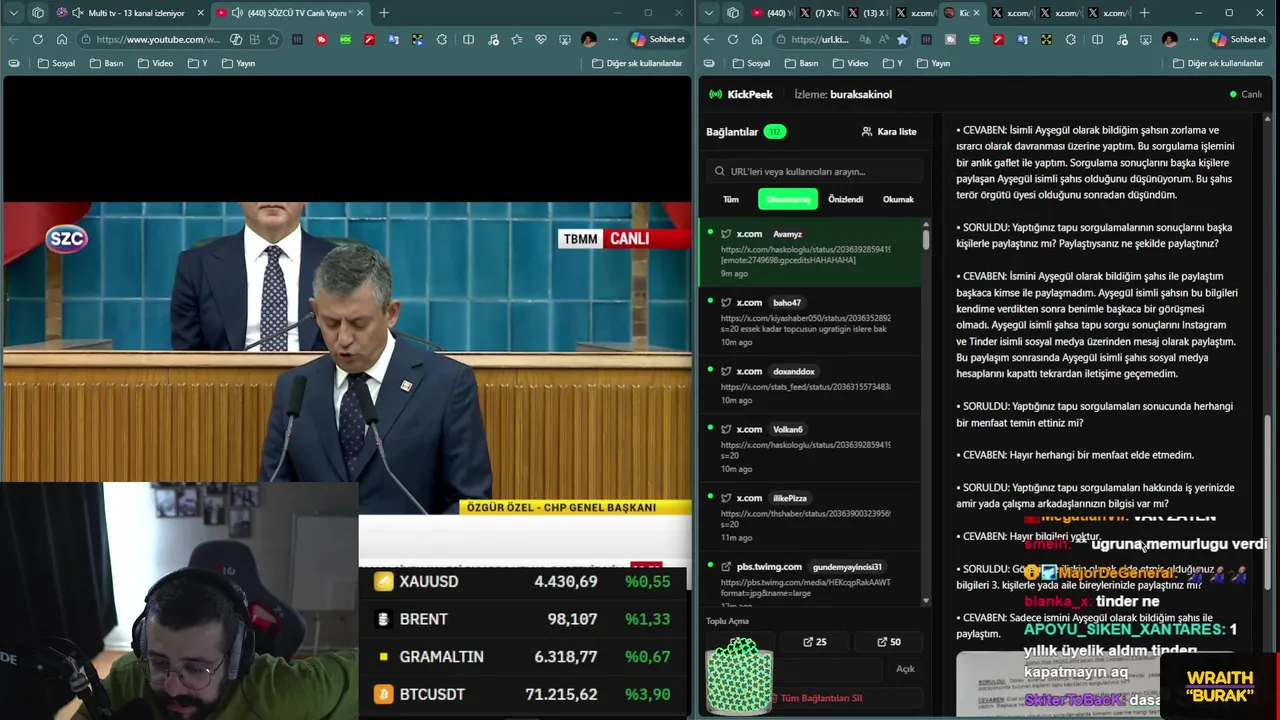Image resolution: width=1280 pixels, height=720 pixels.
Task: Open Extensions puzzle icon in right browser
Action: point(1070,39)
